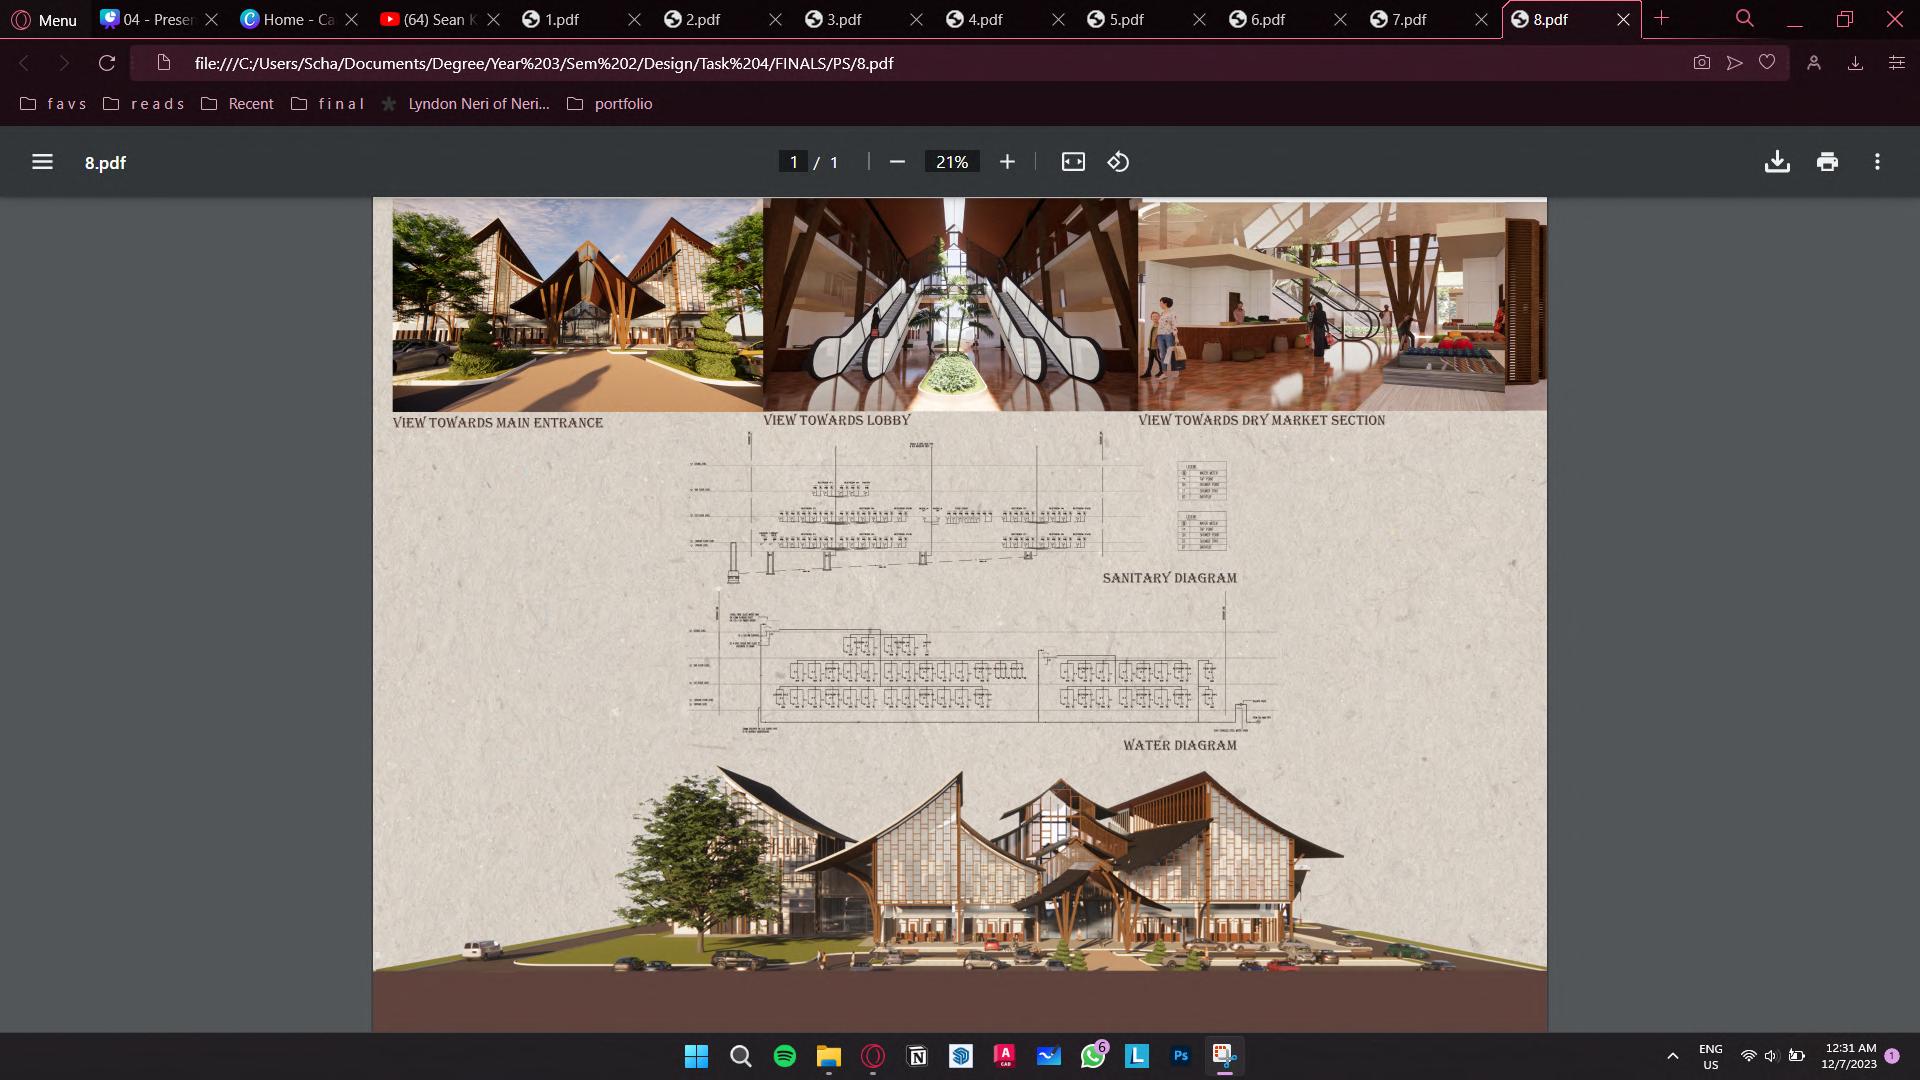Click the zoom percentage field showing 21%
Viewport: 1920px width, 1080px height.
(x=951, y=162)
